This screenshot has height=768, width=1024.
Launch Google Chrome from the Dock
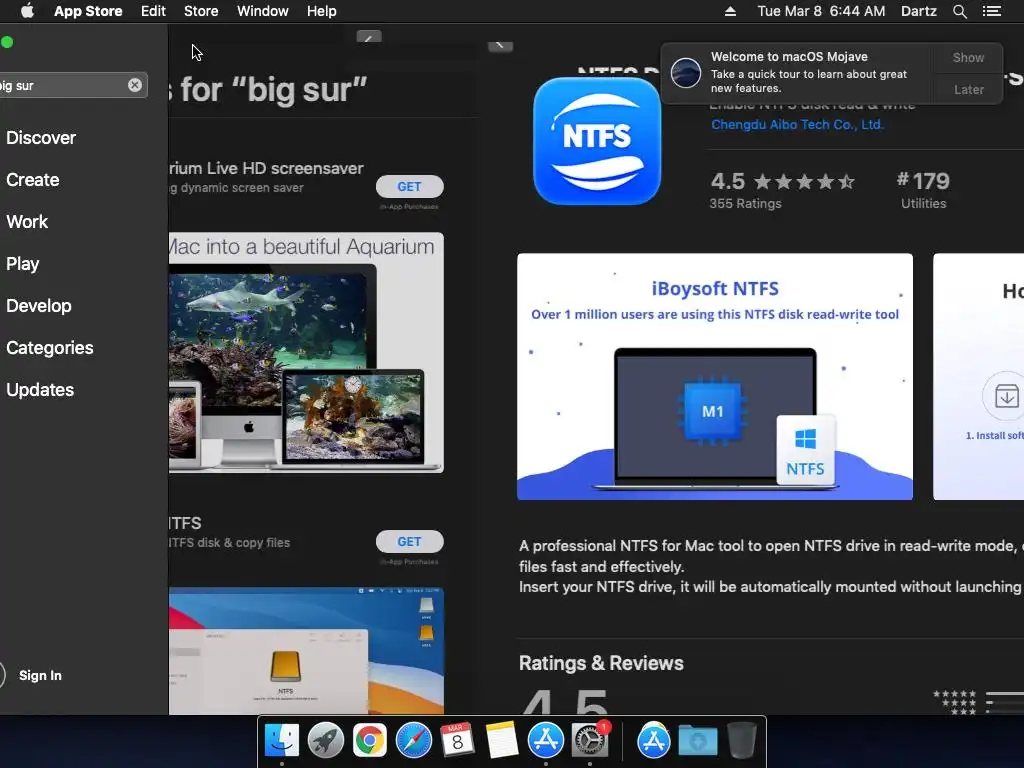click(x=370, y=741)
